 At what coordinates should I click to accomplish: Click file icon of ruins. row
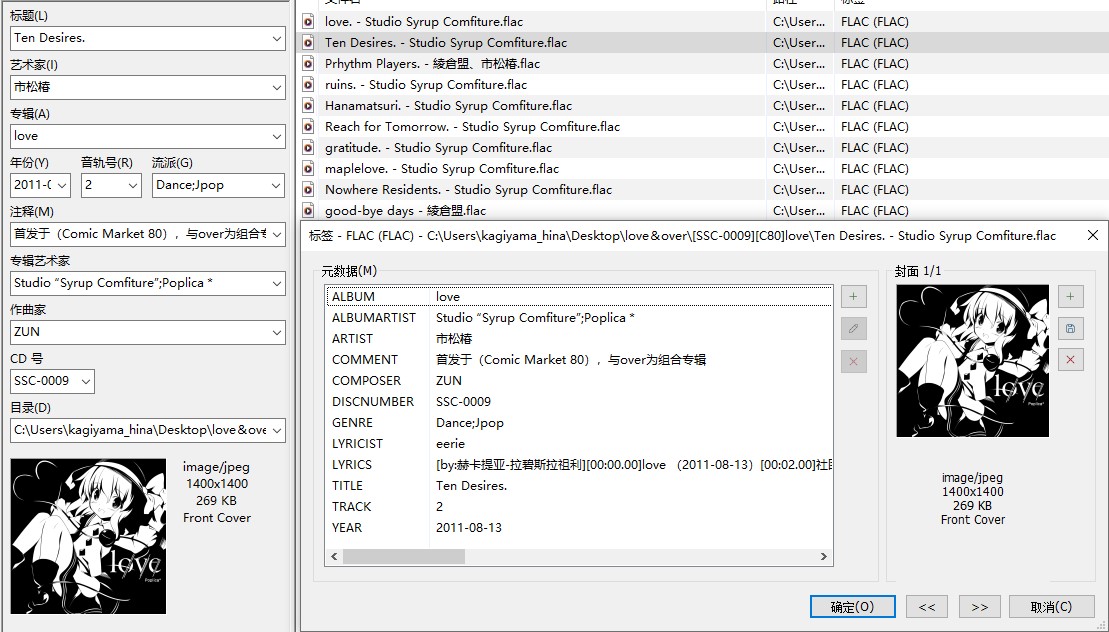[x=308, y=85]
